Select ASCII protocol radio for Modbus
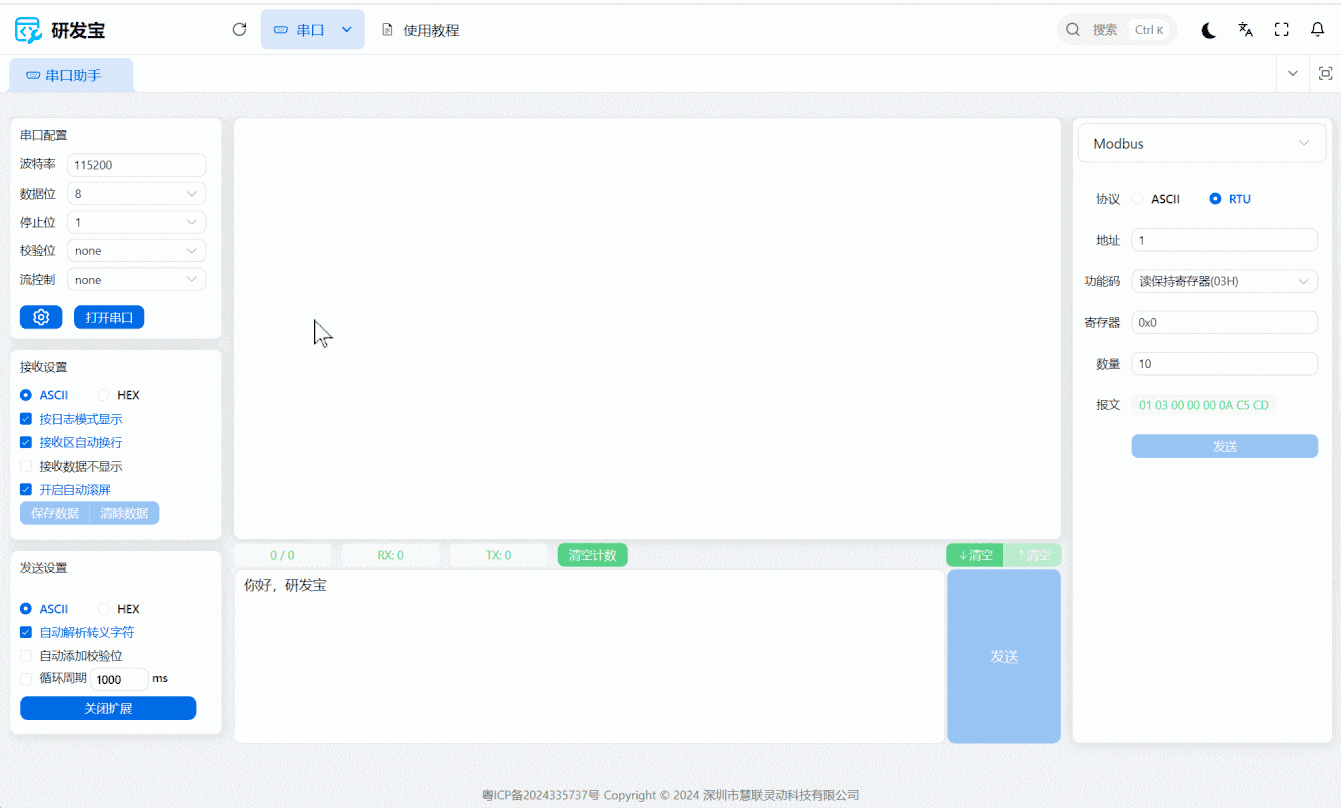The width and height of the screenshot is (1341, 808). point(1138,199)
